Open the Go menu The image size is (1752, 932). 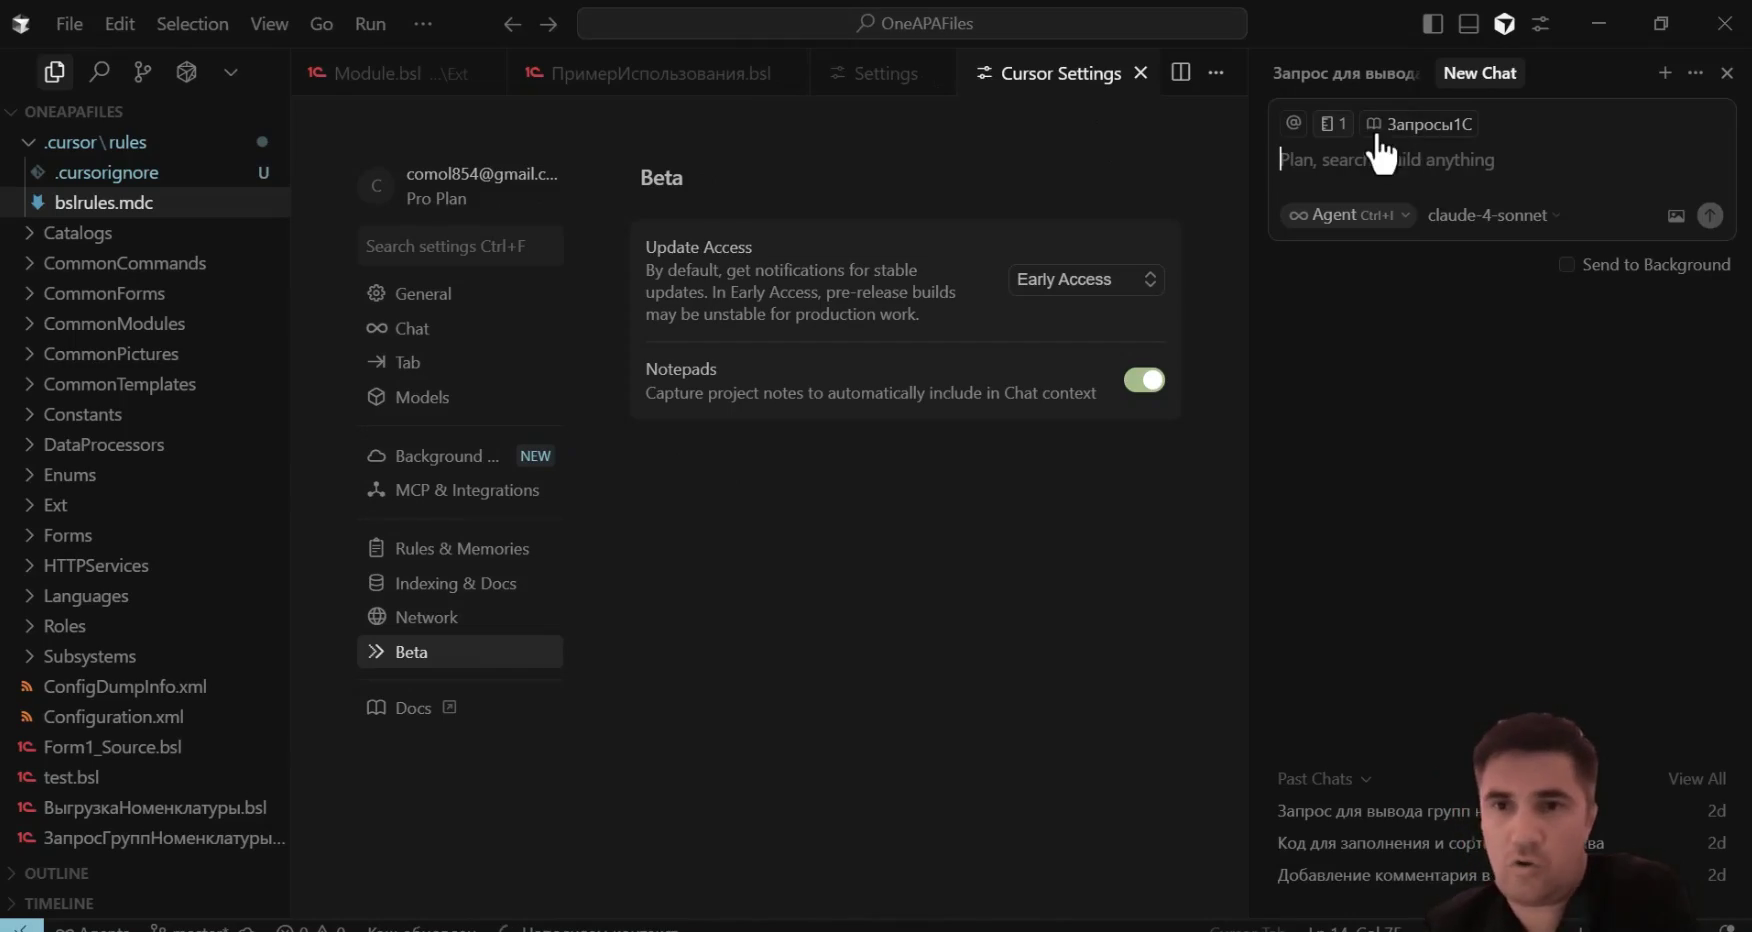click(x=321, y=24)
